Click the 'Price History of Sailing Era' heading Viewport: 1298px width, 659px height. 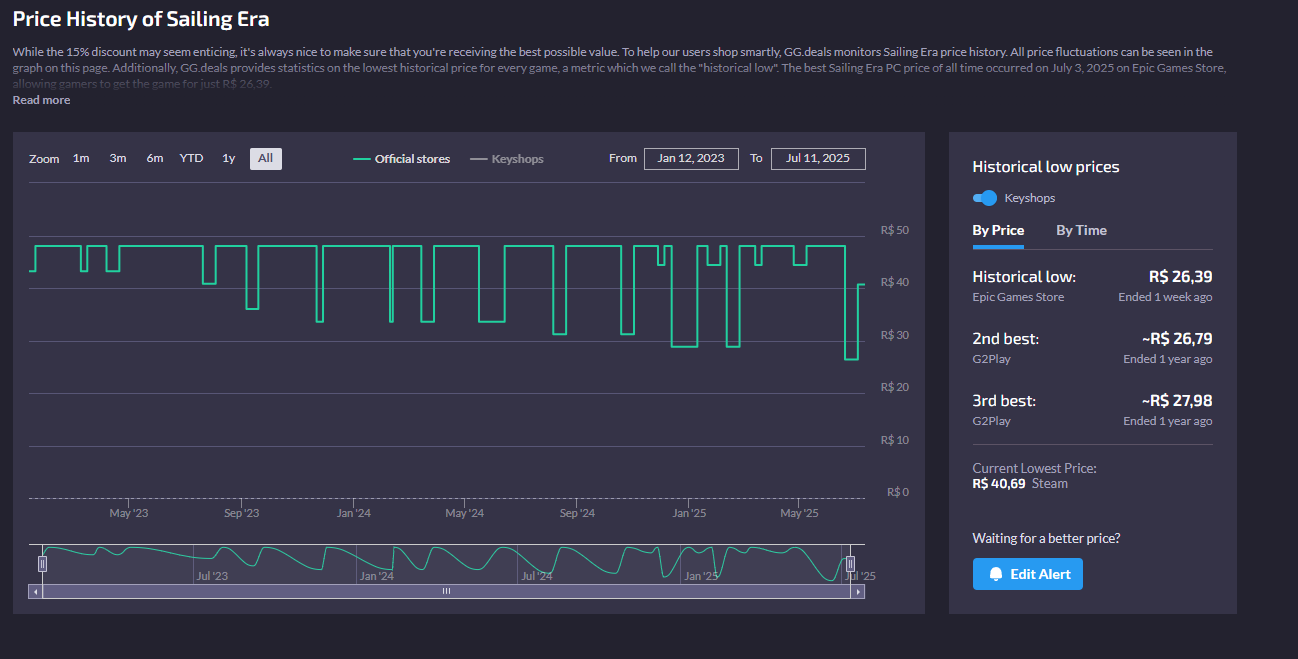(141, 19)
